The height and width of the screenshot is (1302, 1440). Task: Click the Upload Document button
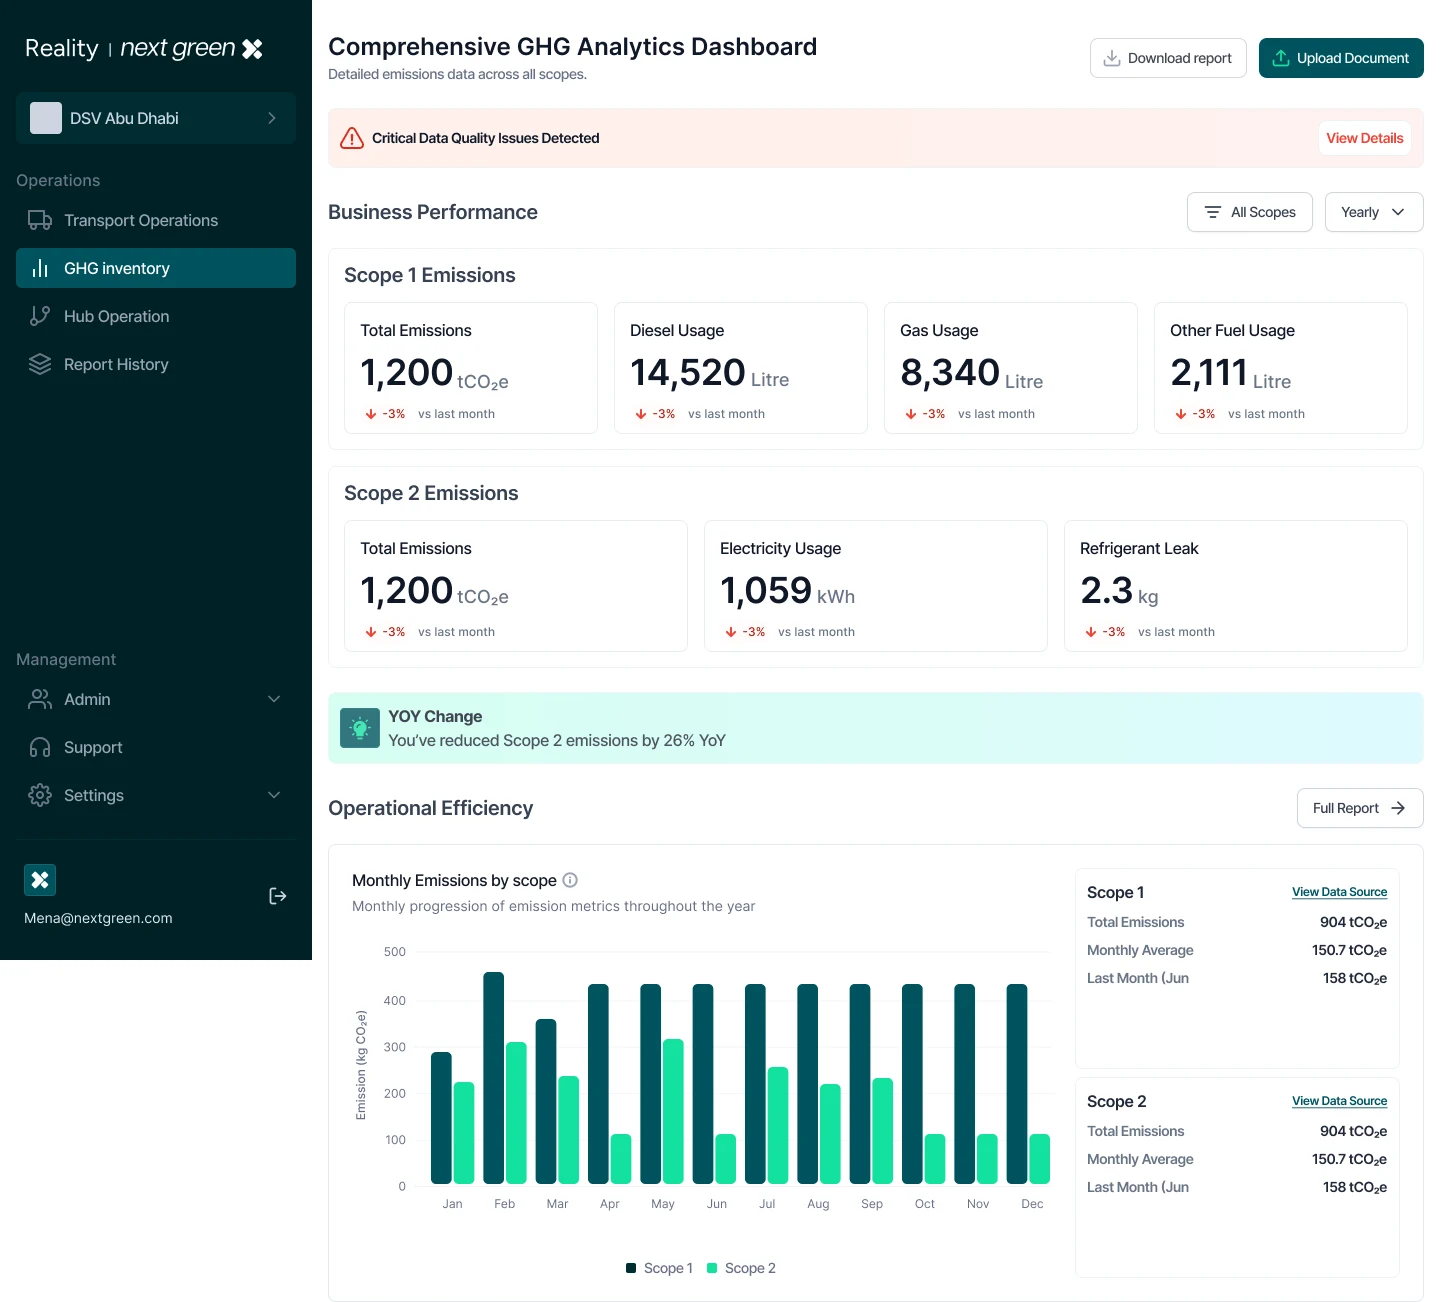tap(1341, 58)
